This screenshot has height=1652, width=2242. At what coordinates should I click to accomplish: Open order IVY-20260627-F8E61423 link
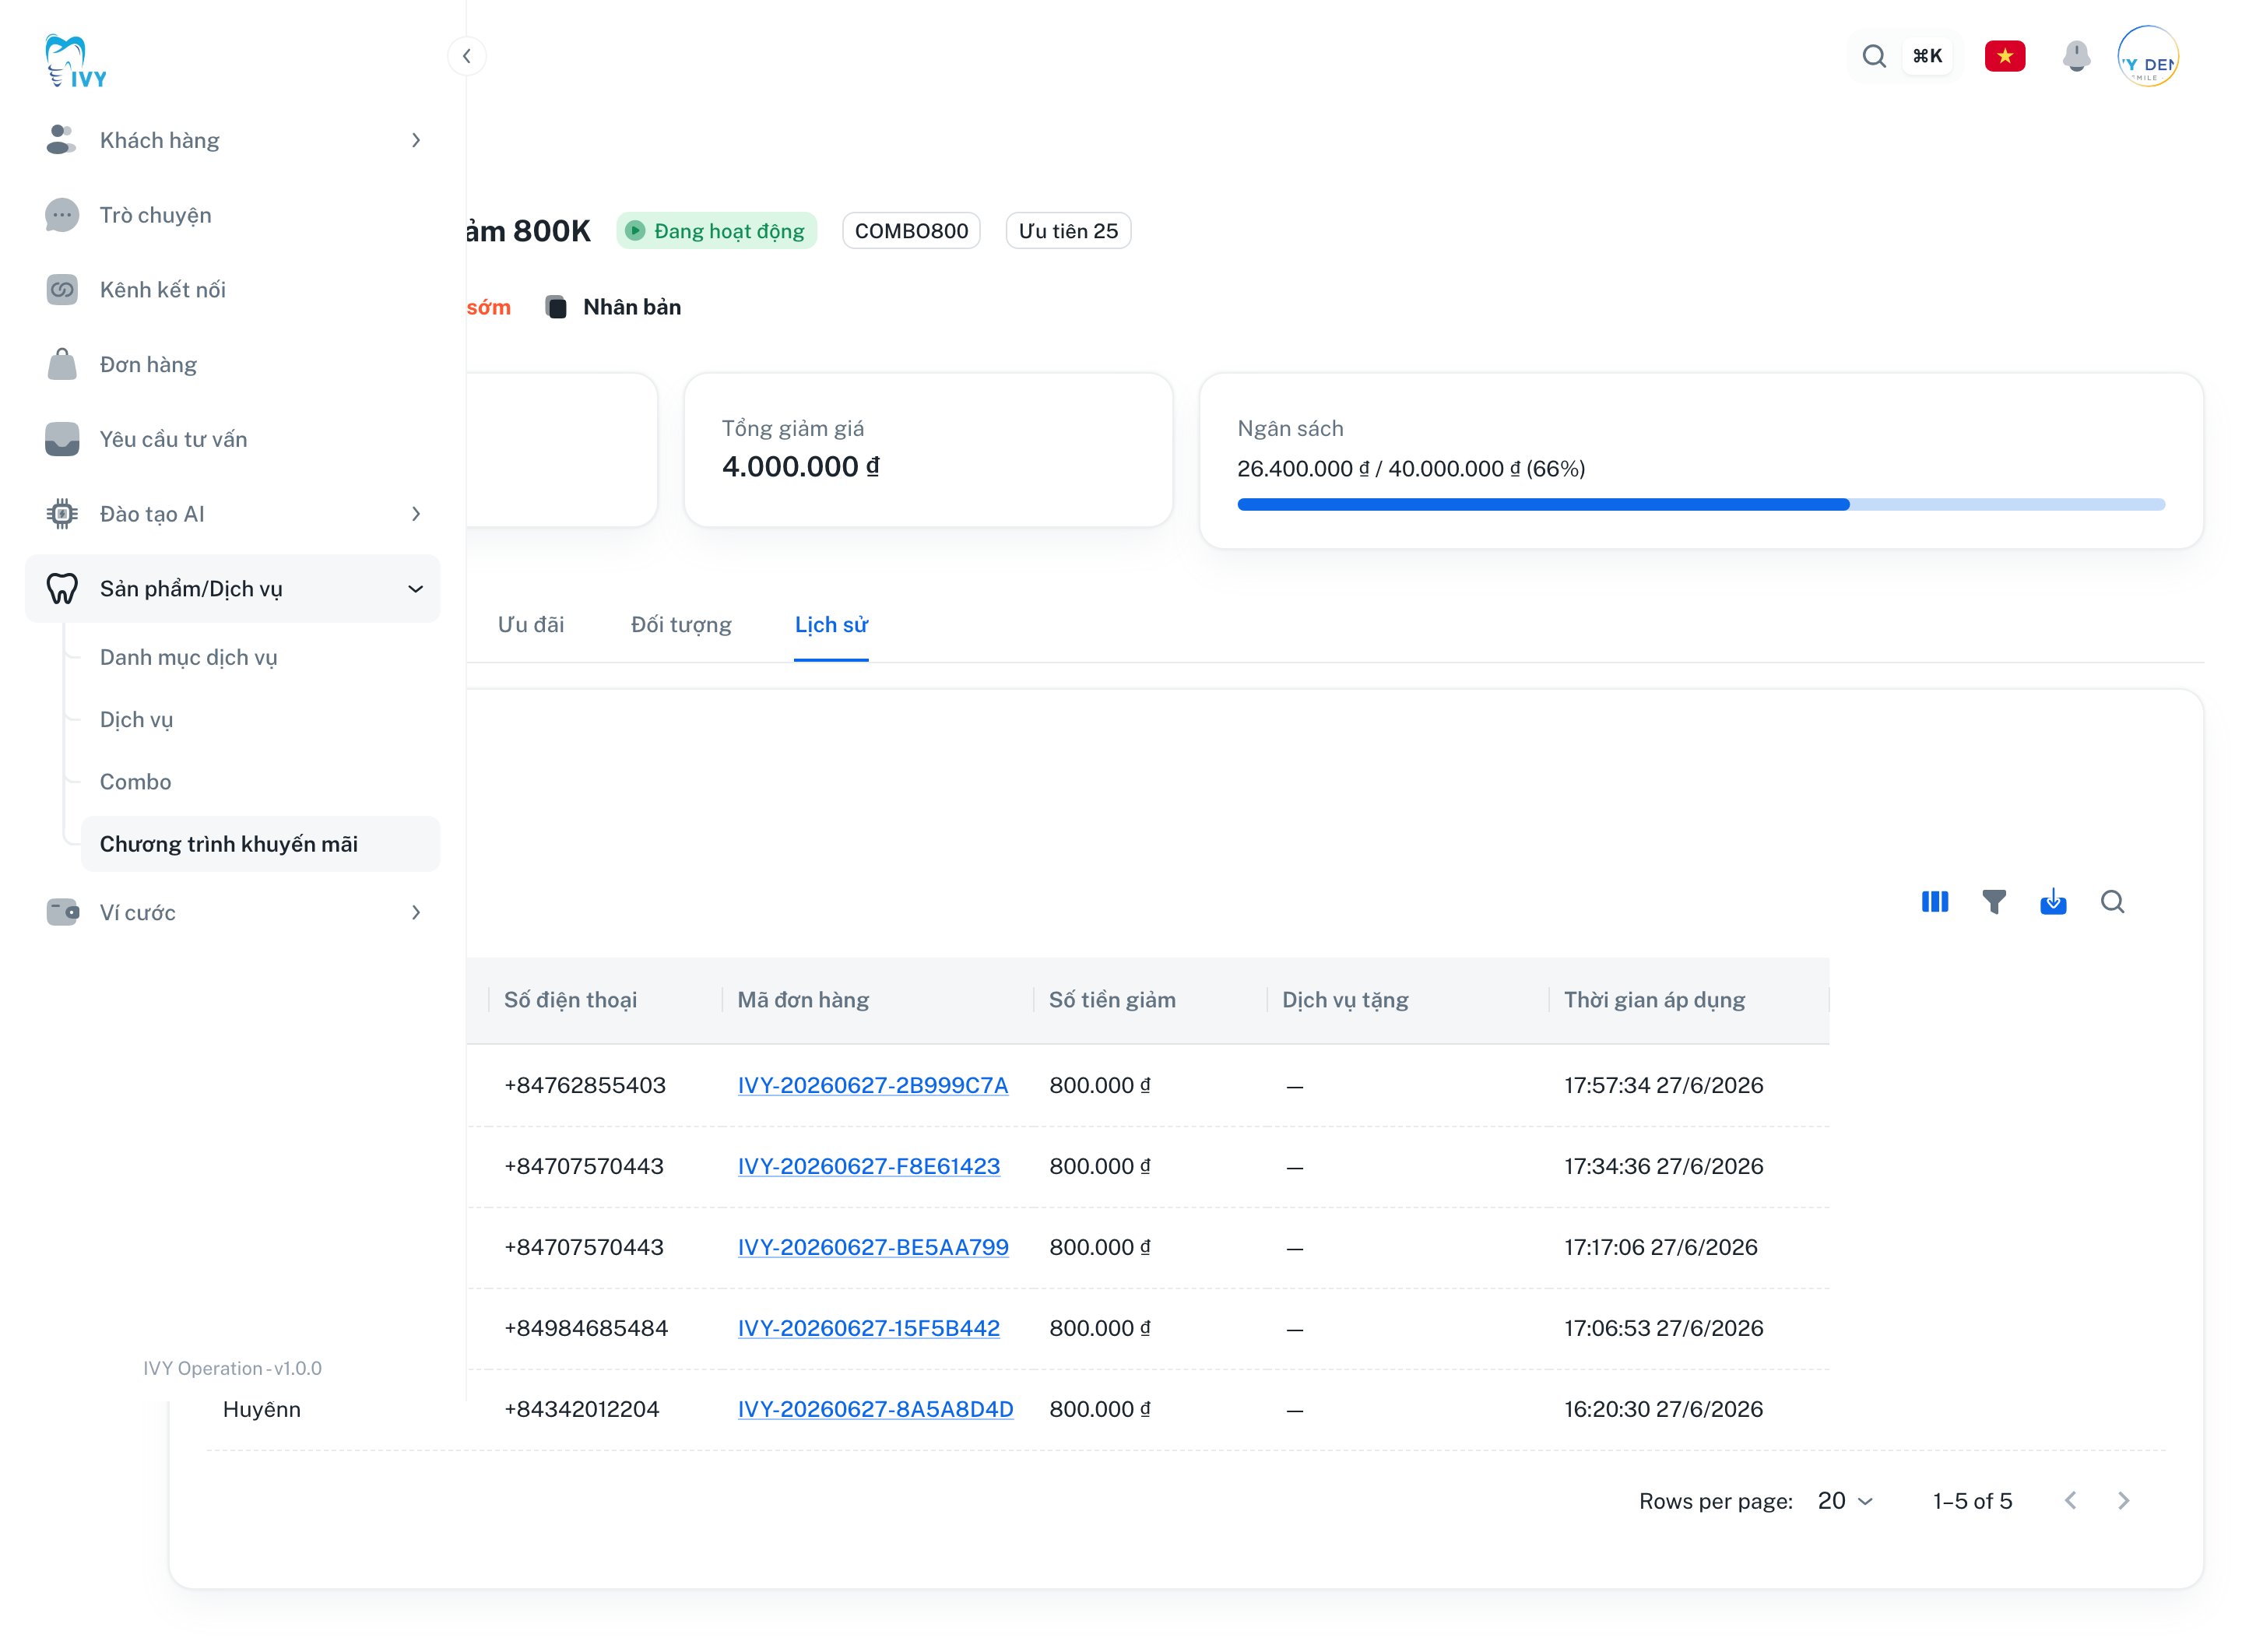coord(868,1166)
